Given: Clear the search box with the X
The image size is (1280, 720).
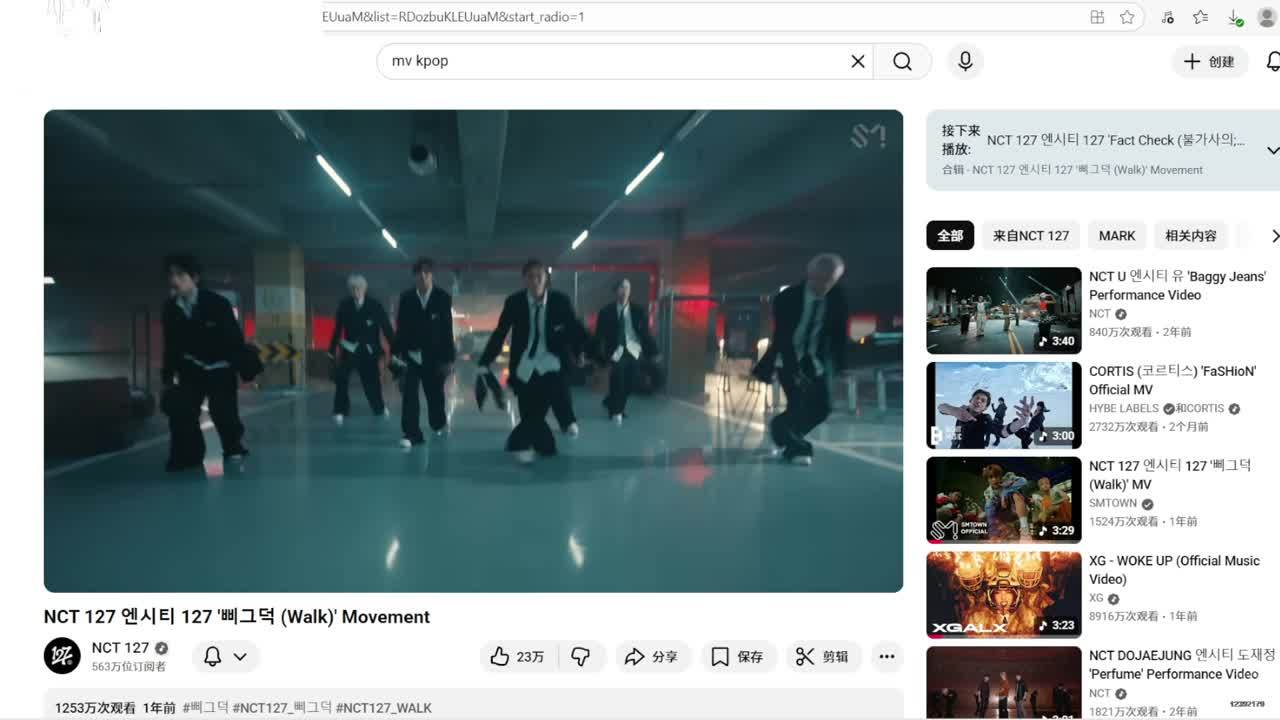Looking at the screenshot, I should pyautogui.click(x=858, y=61).
